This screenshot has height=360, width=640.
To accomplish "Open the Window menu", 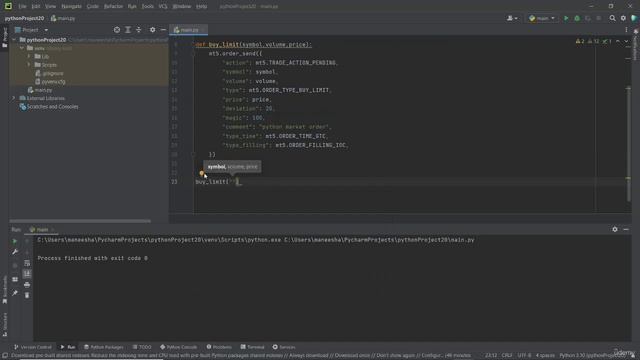I will (x=182, y=7).
